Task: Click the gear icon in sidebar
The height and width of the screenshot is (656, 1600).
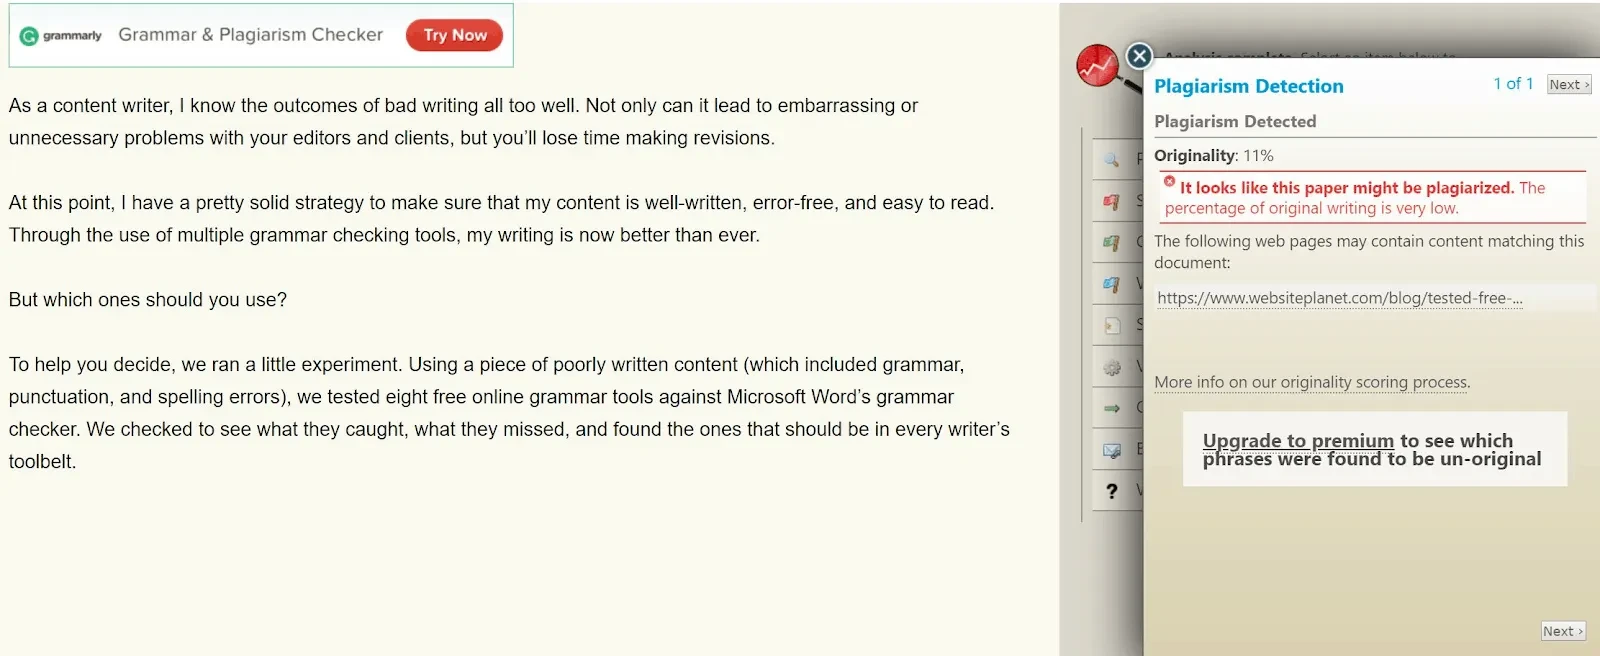Action: [1111, 367]
